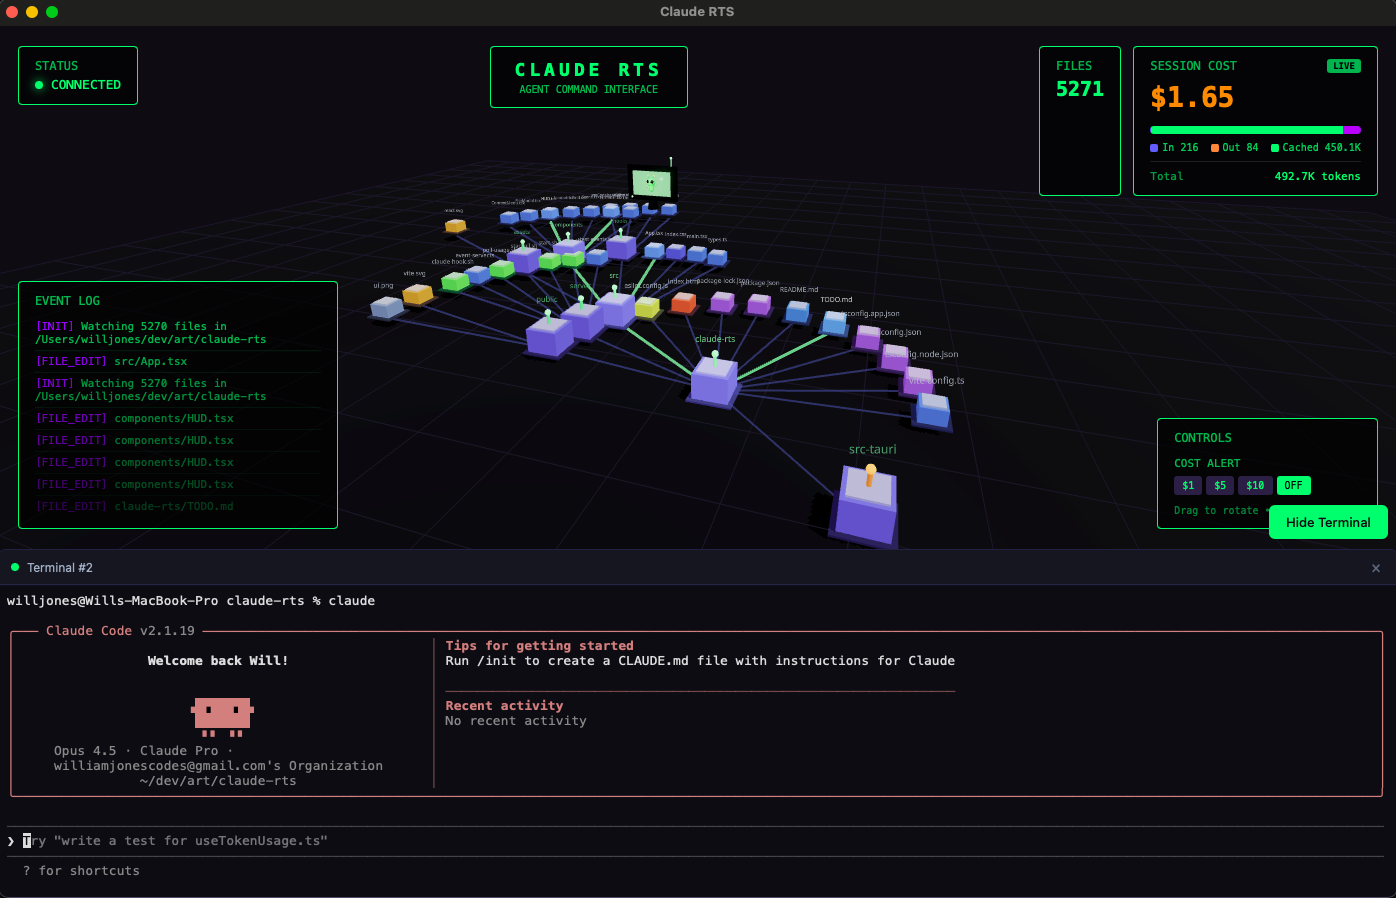Select the README.md file node
The height and width of the screenshot is (898, 1396).
(x=795, y=313)
